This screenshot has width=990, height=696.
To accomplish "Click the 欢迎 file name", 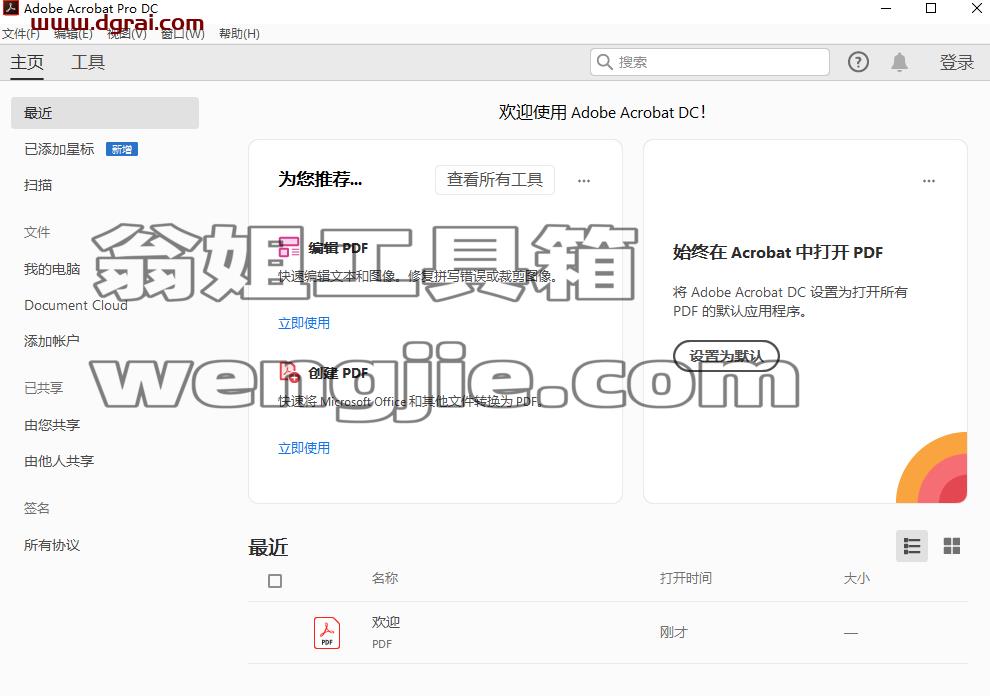I will 386,622.
